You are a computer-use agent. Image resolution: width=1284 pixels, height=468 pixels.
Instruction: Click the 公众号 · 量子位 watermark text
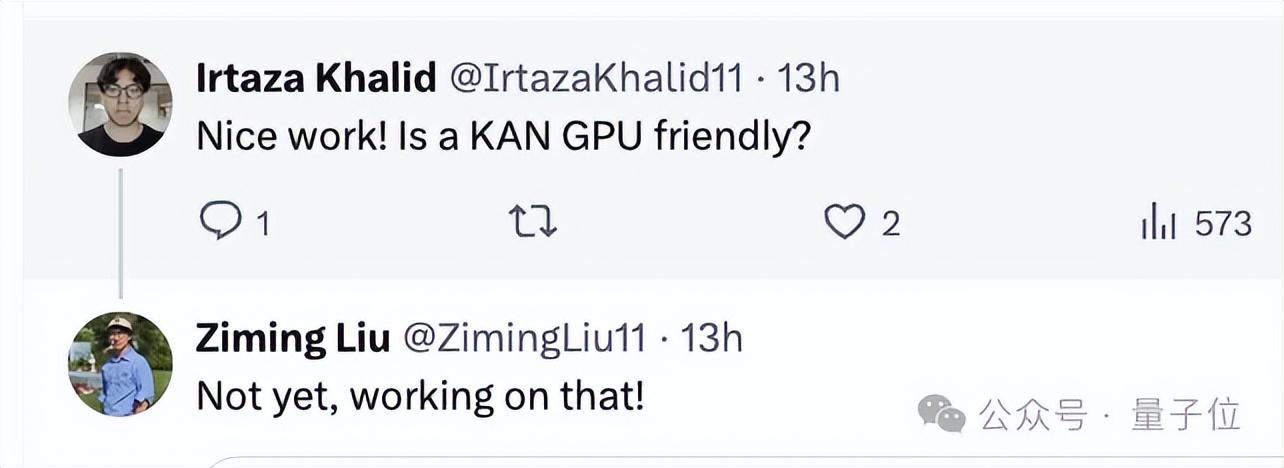click(x=1110, y=413)
